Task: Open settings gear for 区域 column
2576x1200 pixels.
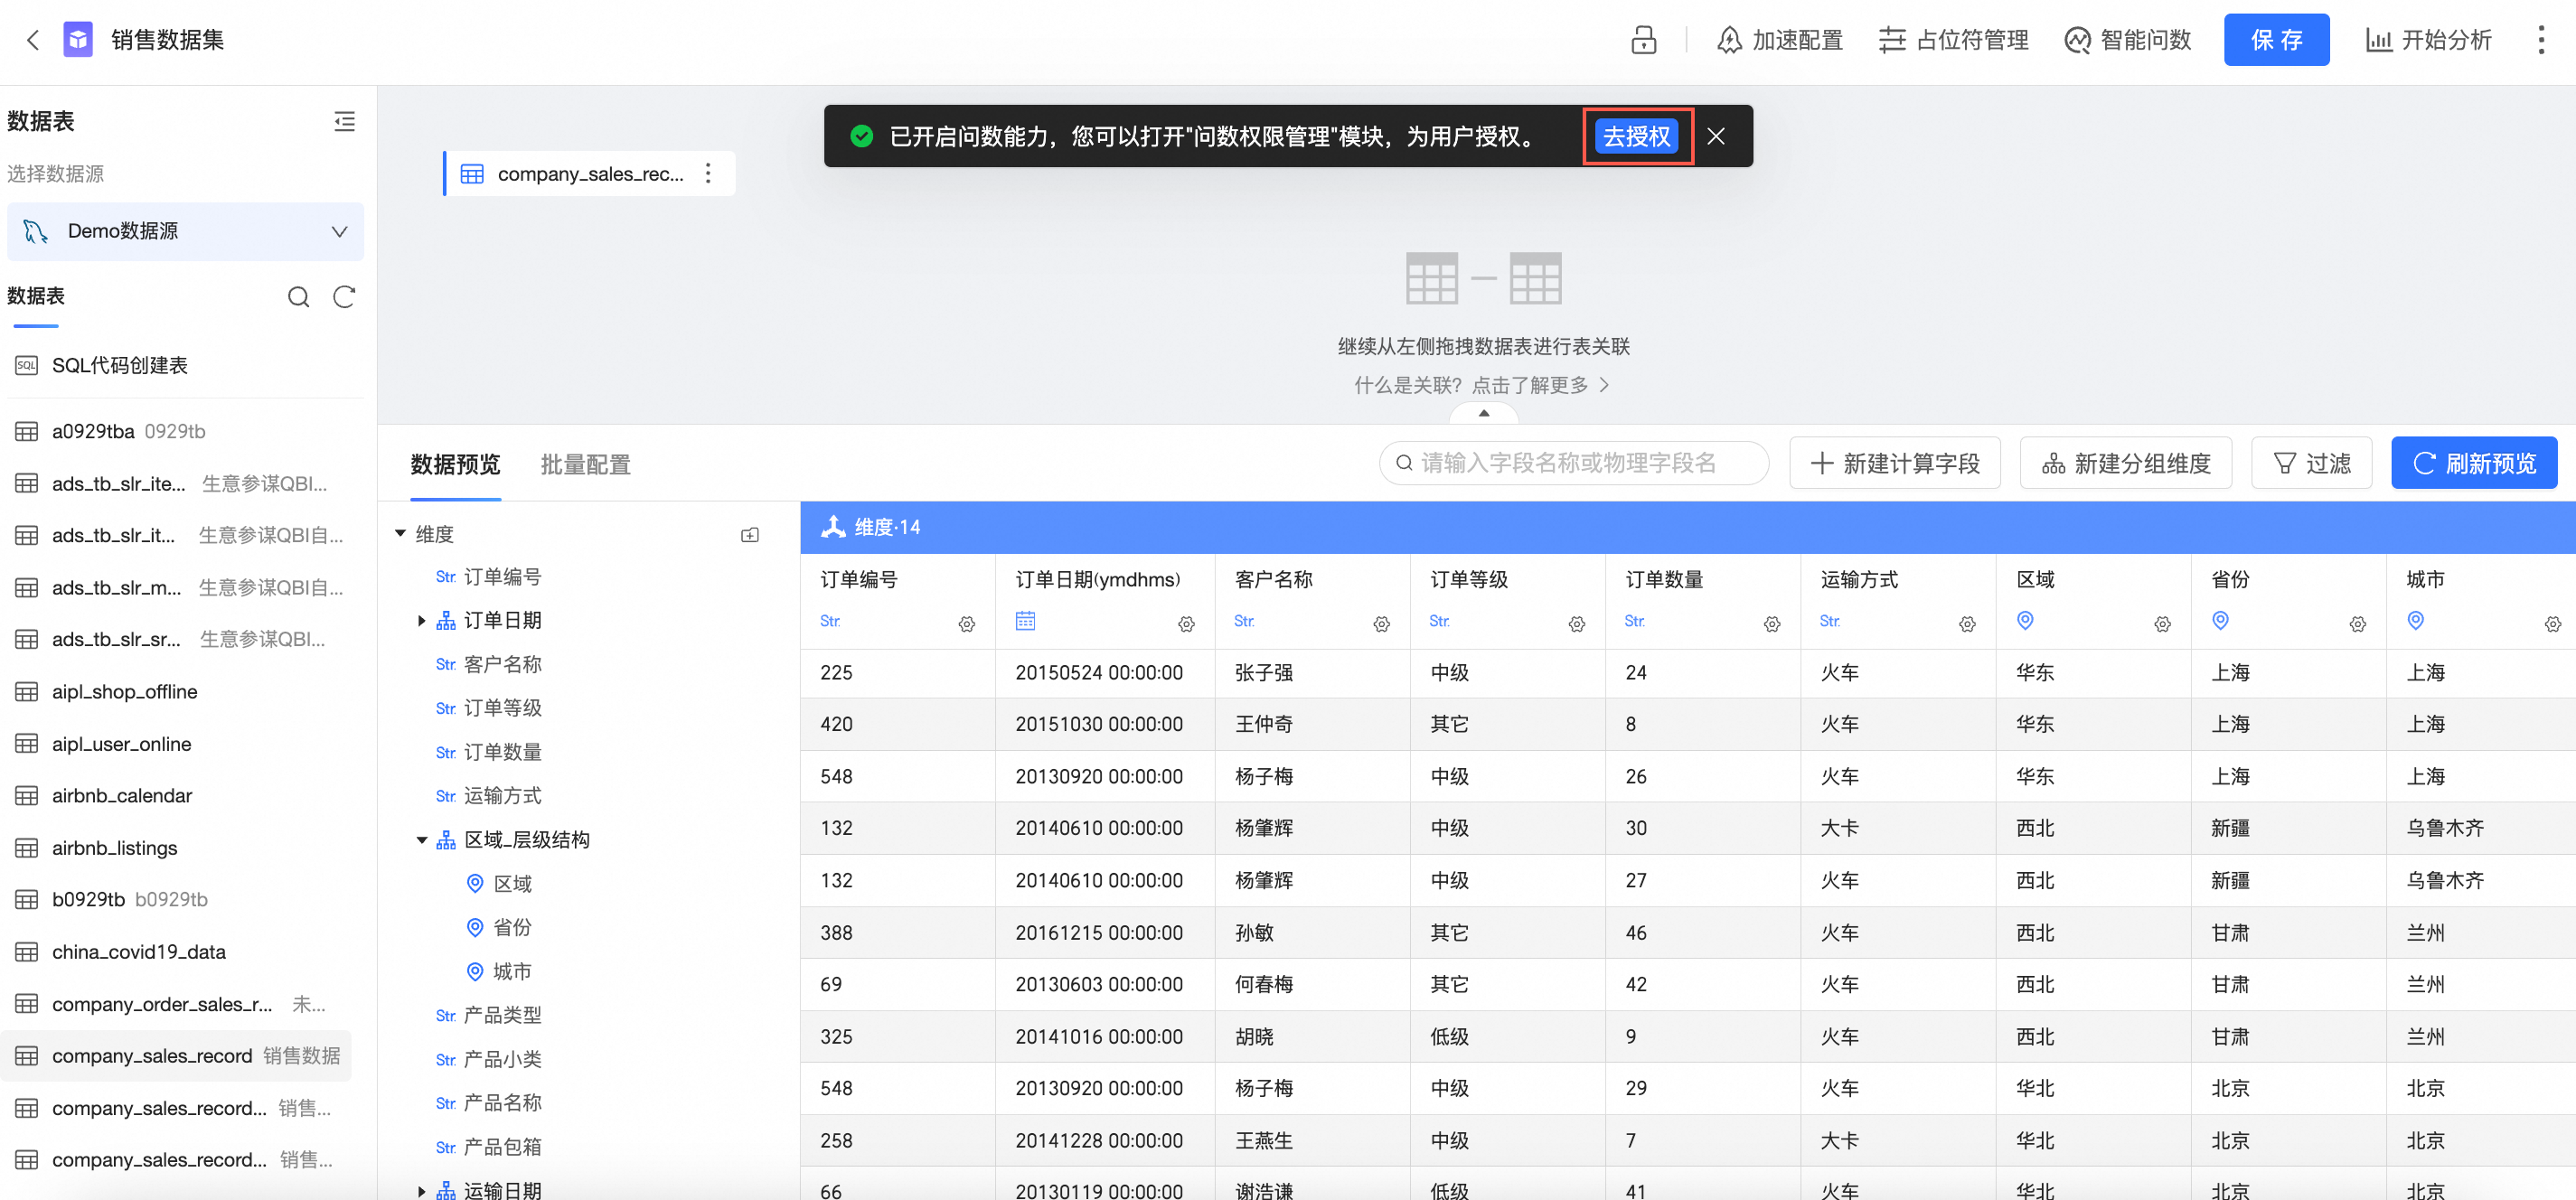Action: [2162, 624]
